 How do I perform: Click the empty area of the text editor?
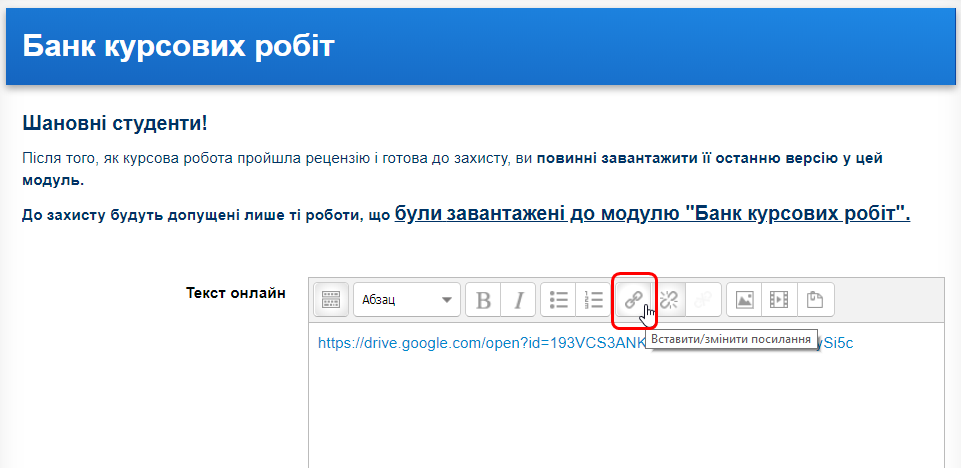(625, 420)
